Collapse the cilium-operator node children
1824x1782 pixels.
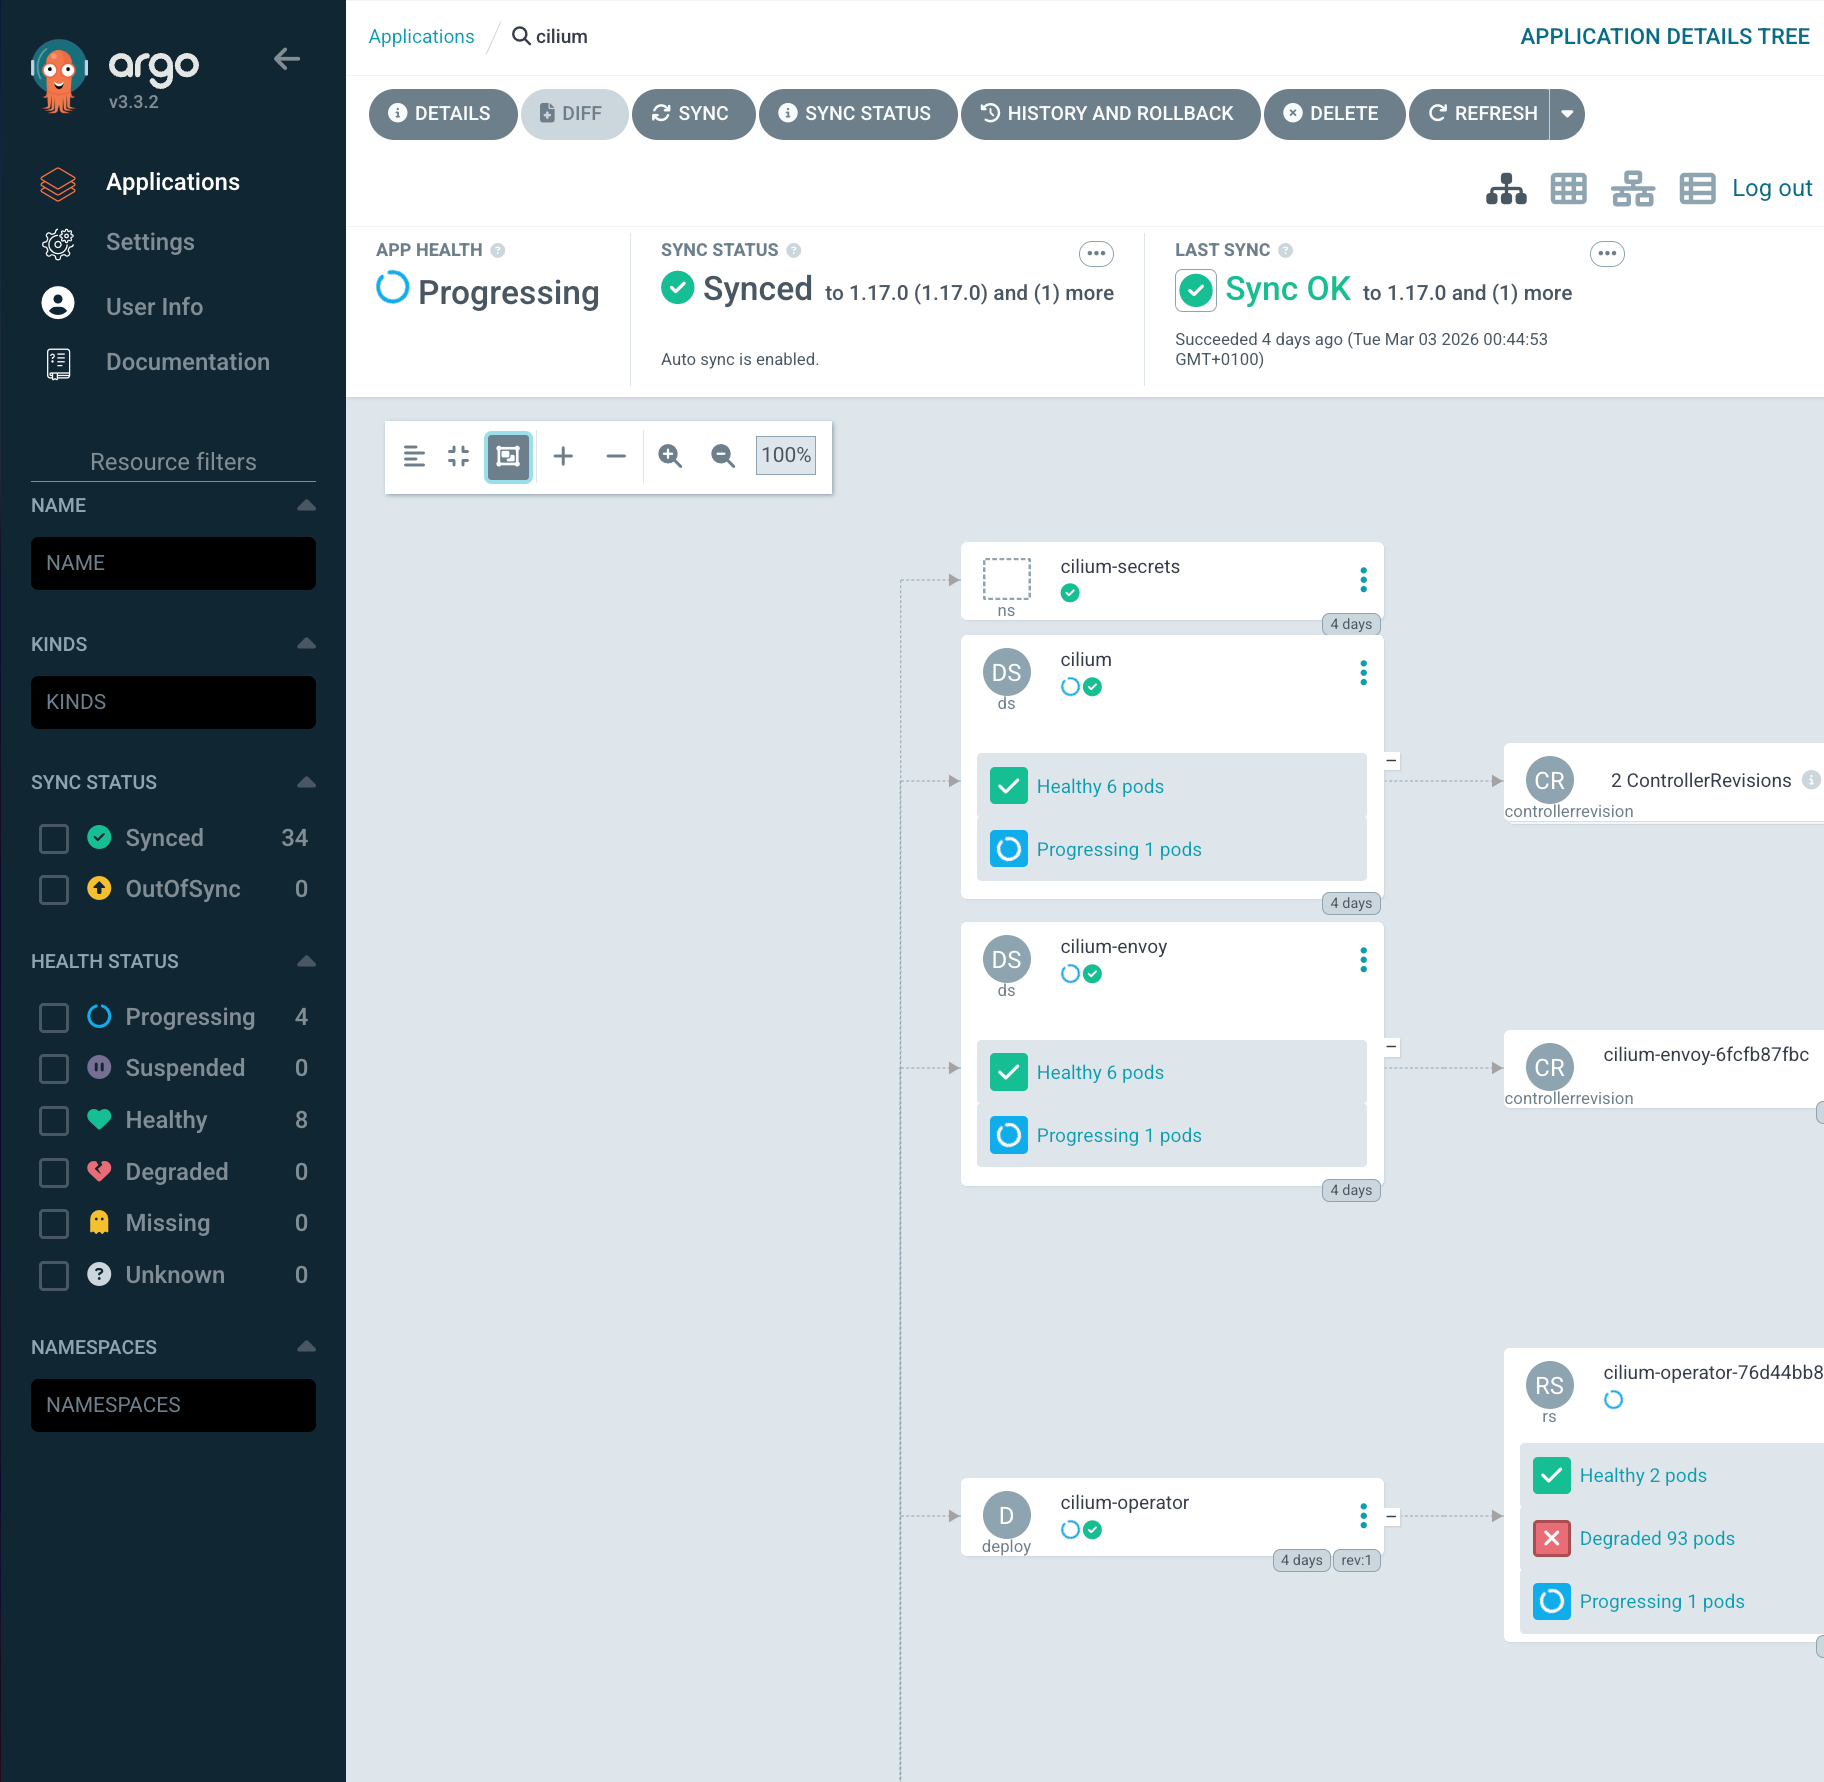pos(1390,1516)
